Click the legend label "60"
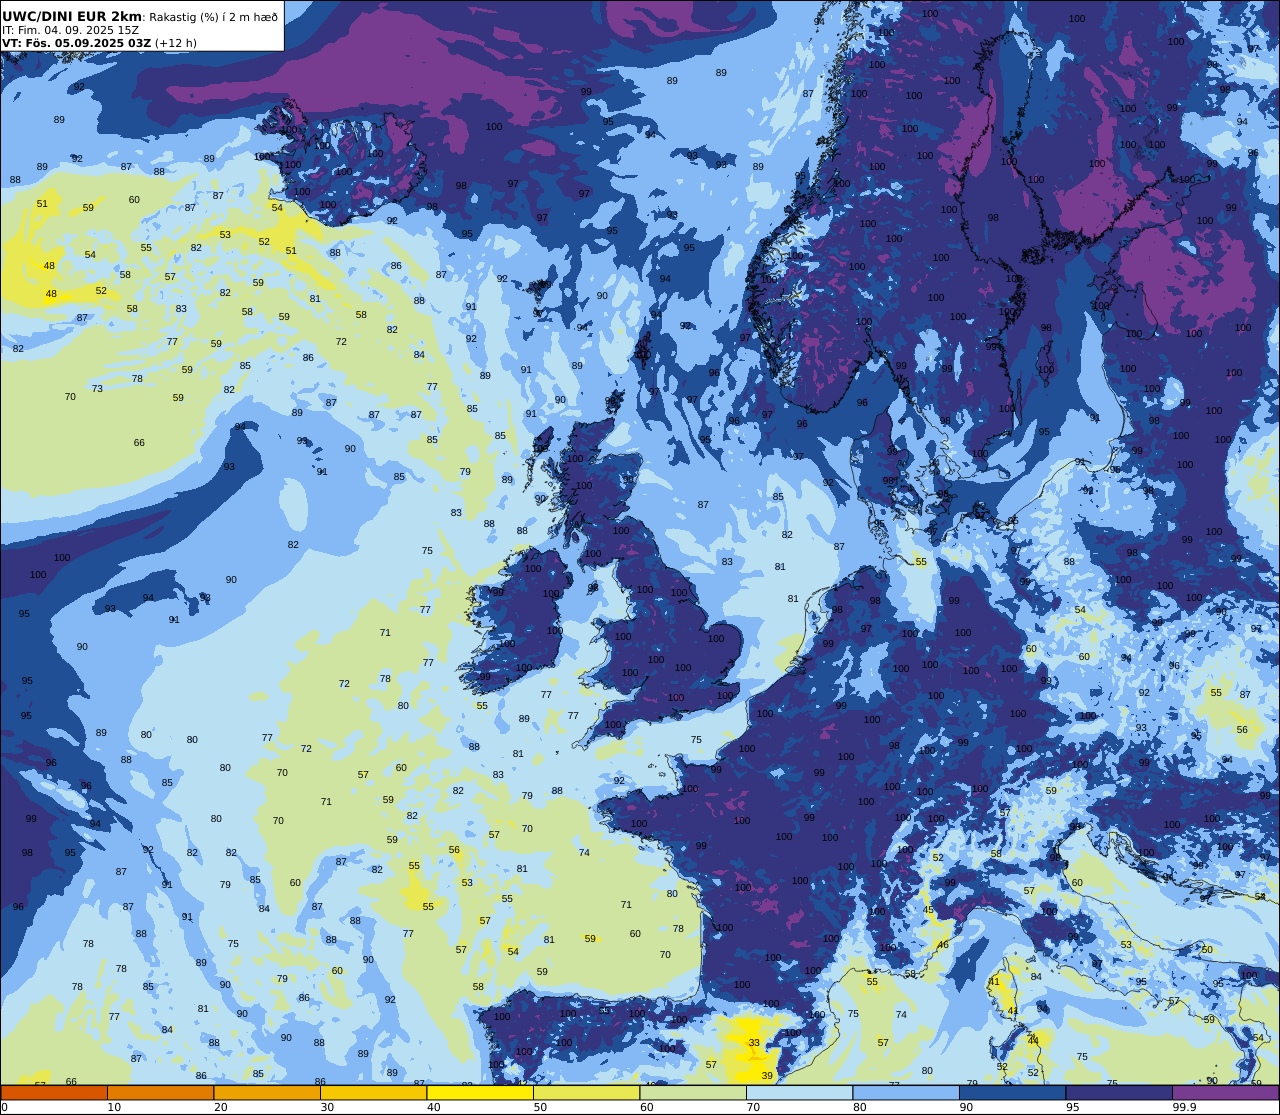The image size is (1280, 1115). (646, 1107)
